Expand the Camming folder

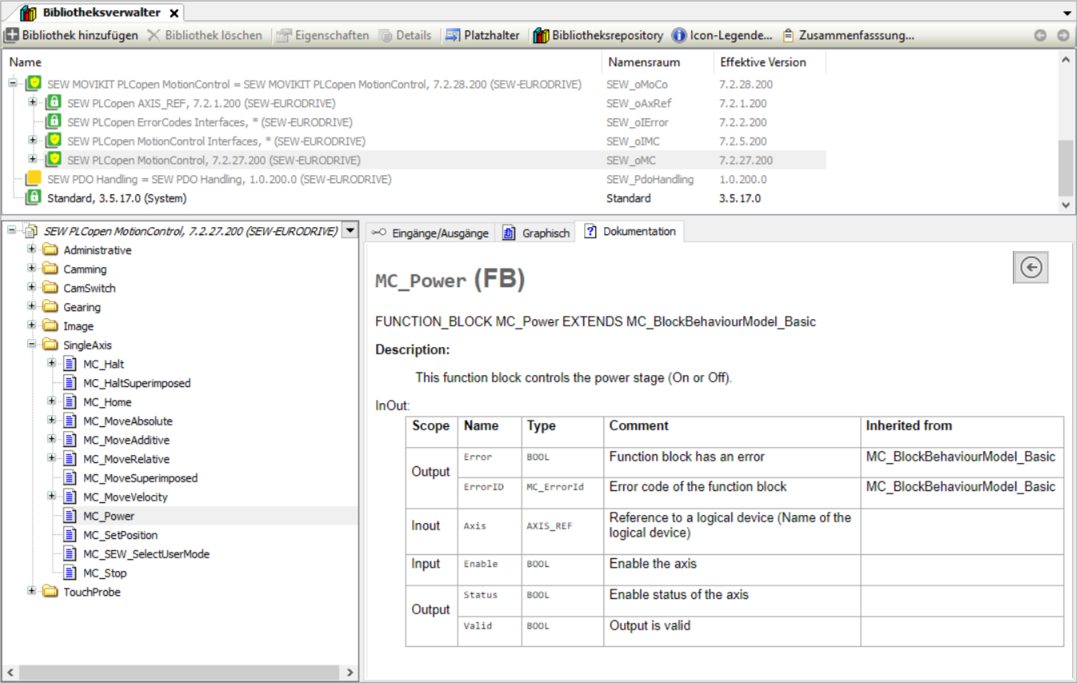32,269
